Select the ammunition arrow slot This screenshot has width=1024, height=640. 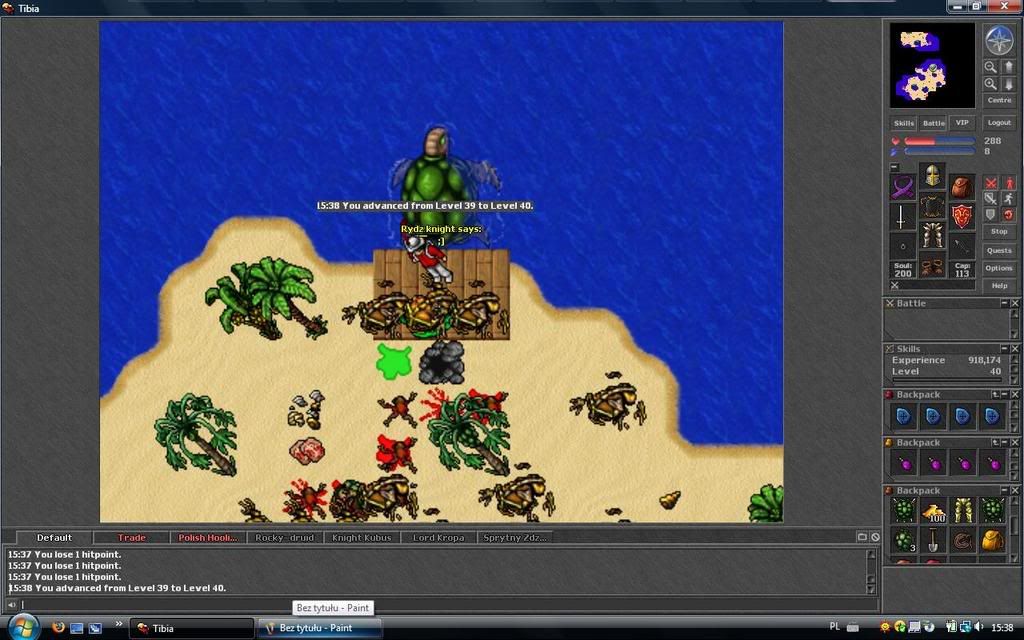[x=962, y=247]
